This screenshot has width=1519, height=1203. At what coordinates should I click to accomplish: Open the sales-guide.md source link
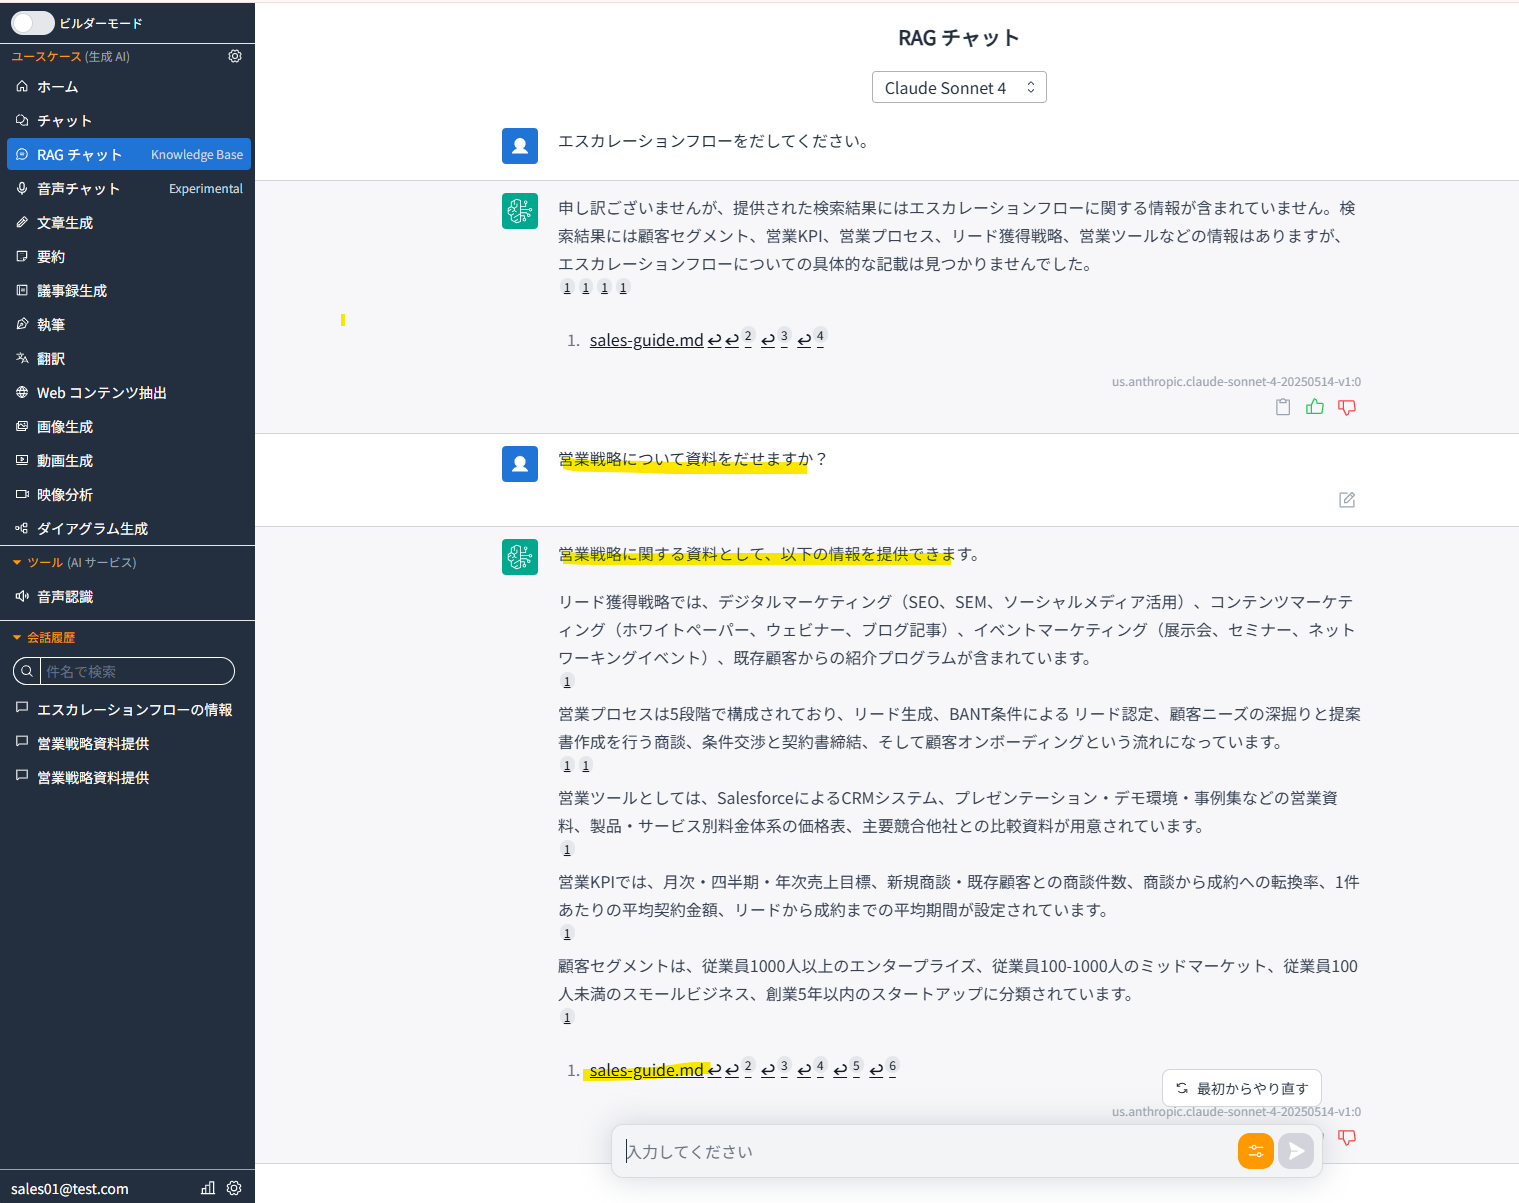[x=646, y=1069]
